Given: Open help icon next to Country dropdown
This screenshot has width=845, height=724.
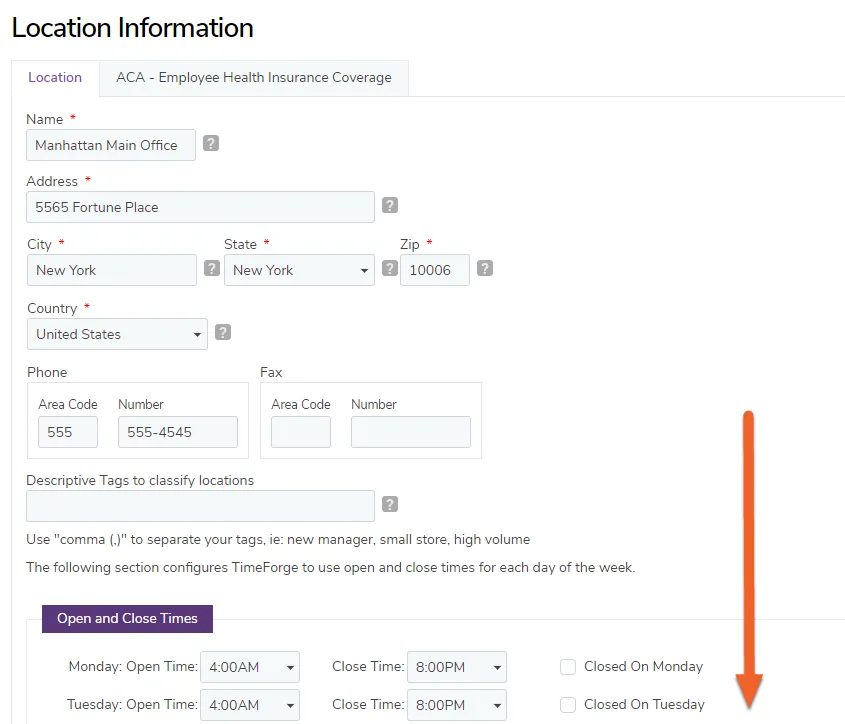Looking at the screenshot, I should pyautogui.click(x=223, y=333).
